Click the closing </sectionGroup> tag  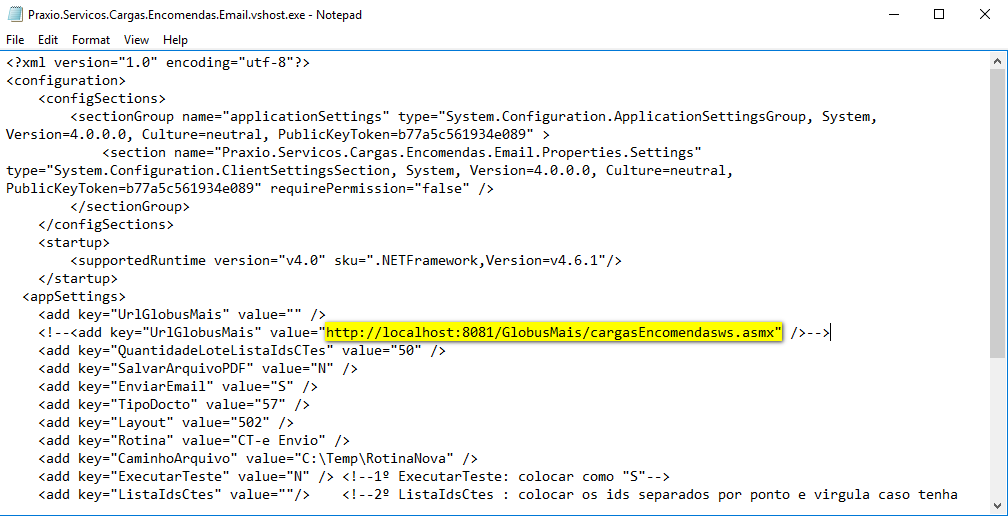point(130,207)
